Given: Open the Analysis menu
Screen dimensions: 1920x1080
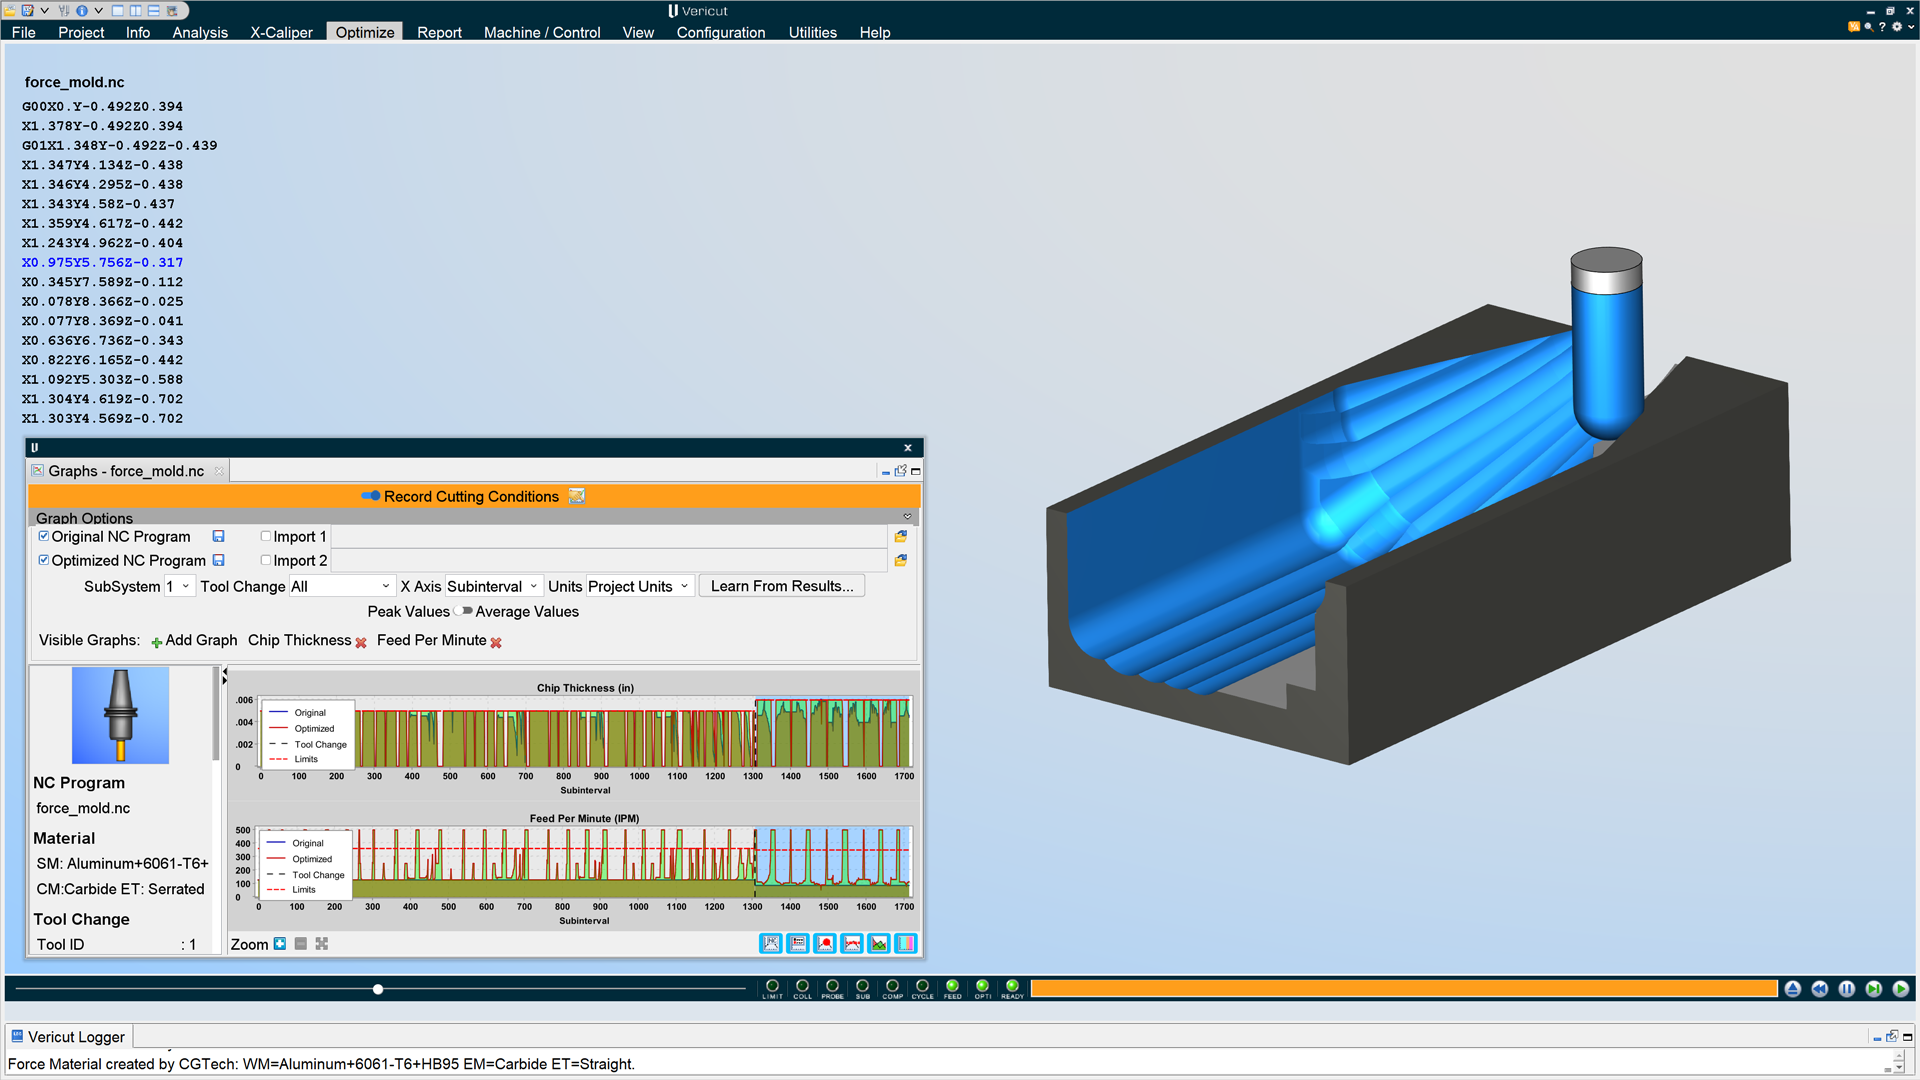Looking at the screenshot, I should [200, 32].
